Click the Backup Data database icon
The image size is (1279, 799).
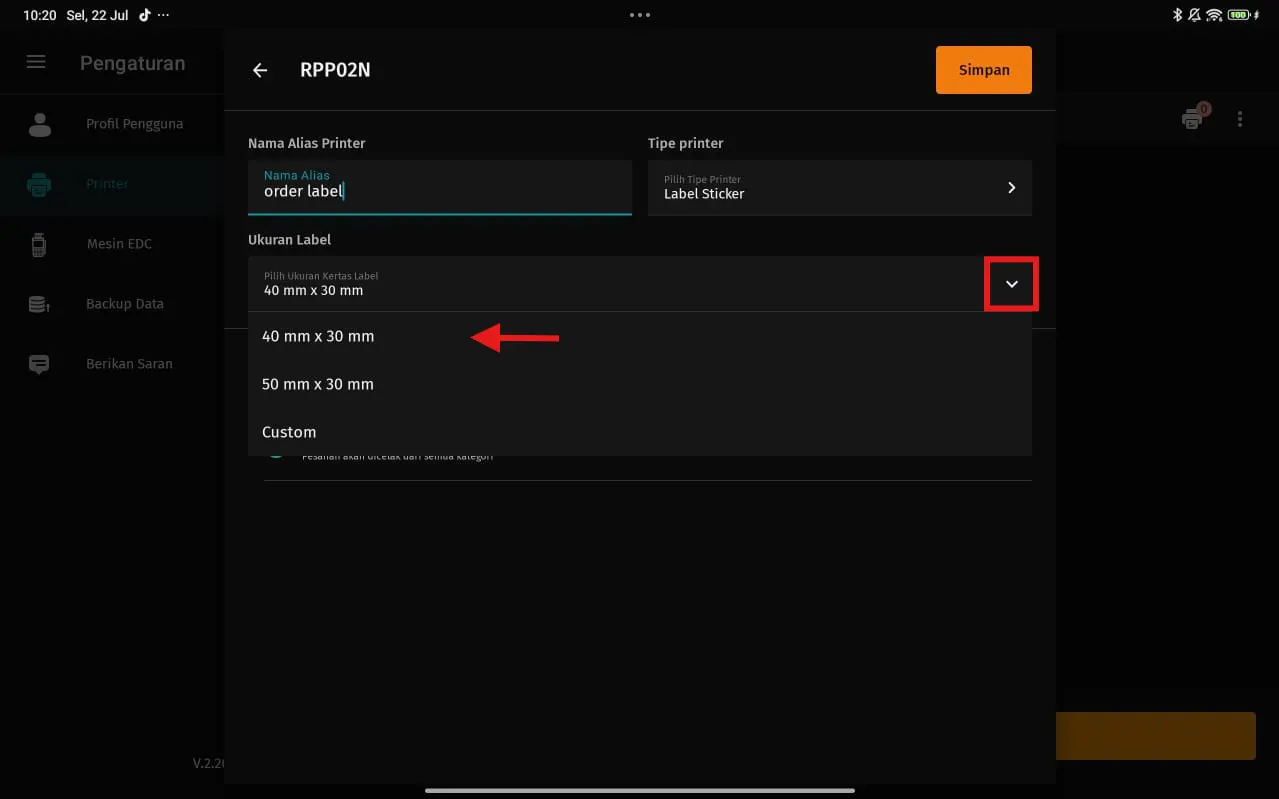39,304
